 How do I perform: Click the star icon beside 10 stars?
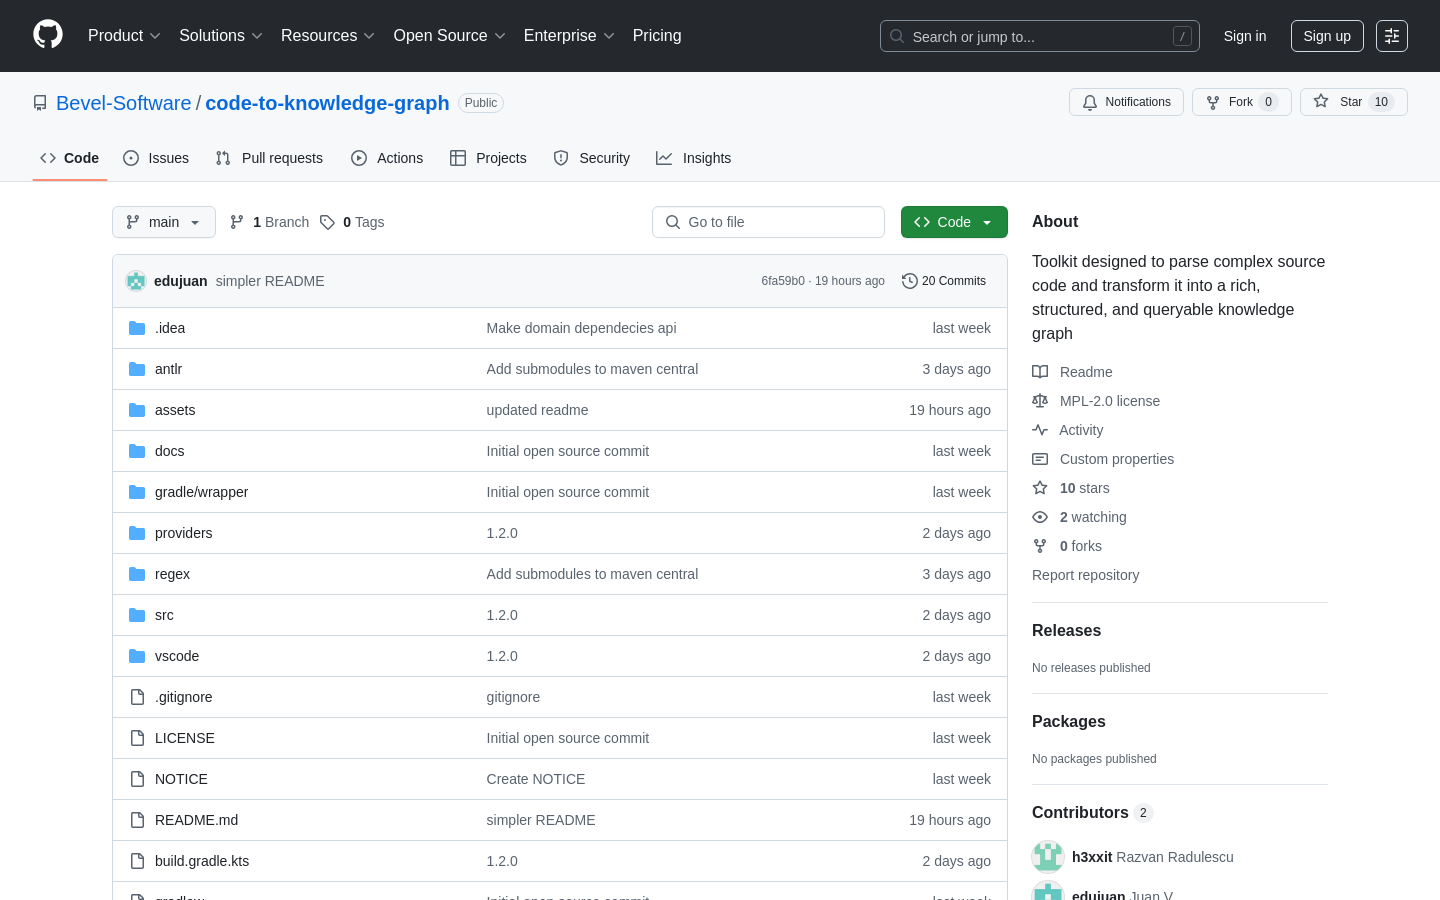click(x=1040, y=488)
